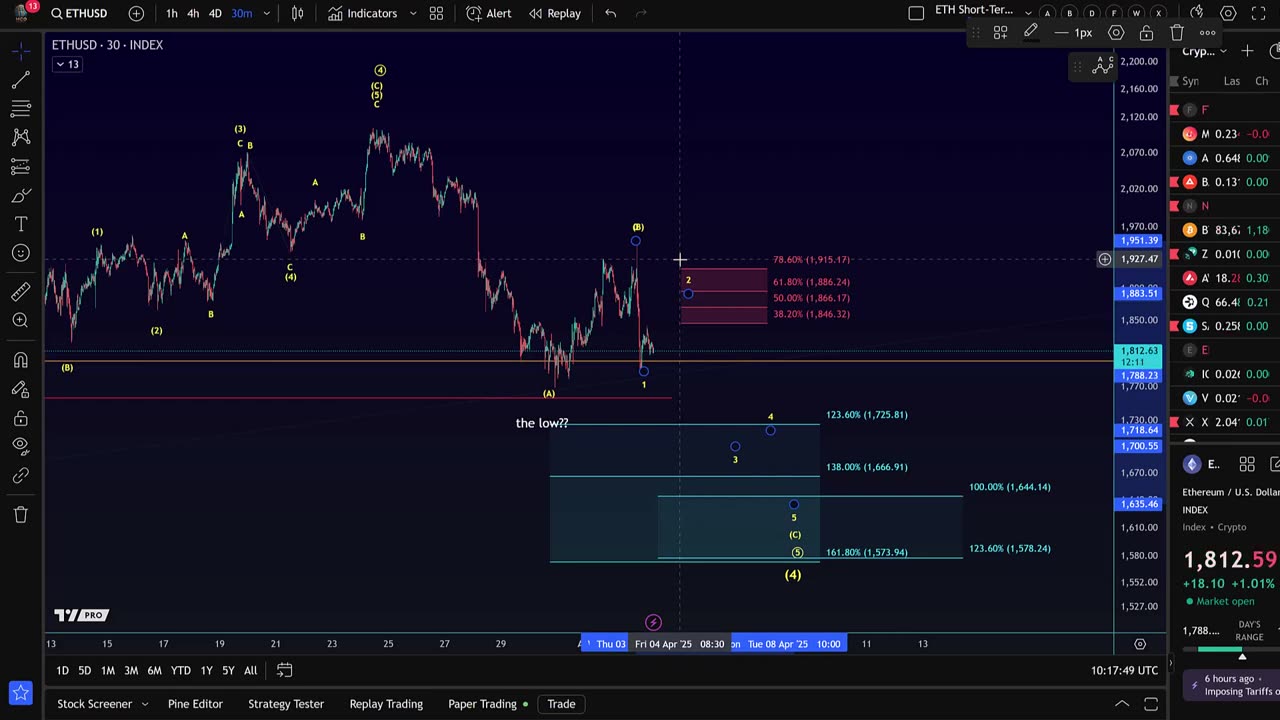
Task: Select the brush drawing tool
Action: coord(20,195)
